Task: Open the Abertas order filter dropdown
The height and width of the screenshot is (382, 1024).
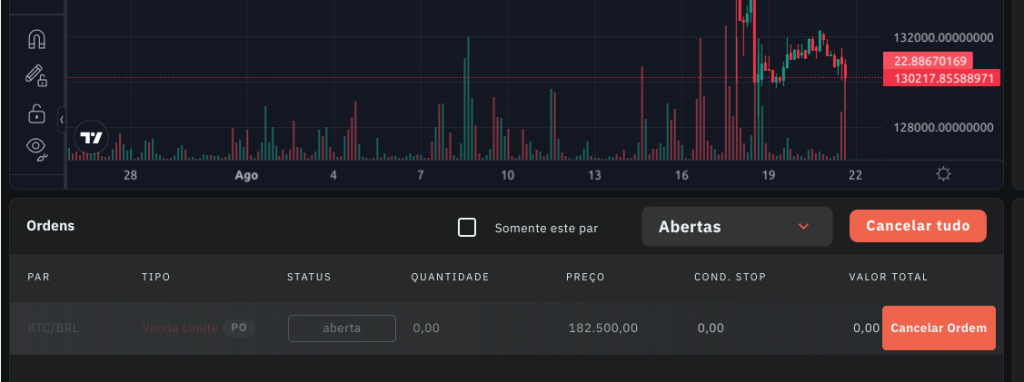Action: [737, 227]
